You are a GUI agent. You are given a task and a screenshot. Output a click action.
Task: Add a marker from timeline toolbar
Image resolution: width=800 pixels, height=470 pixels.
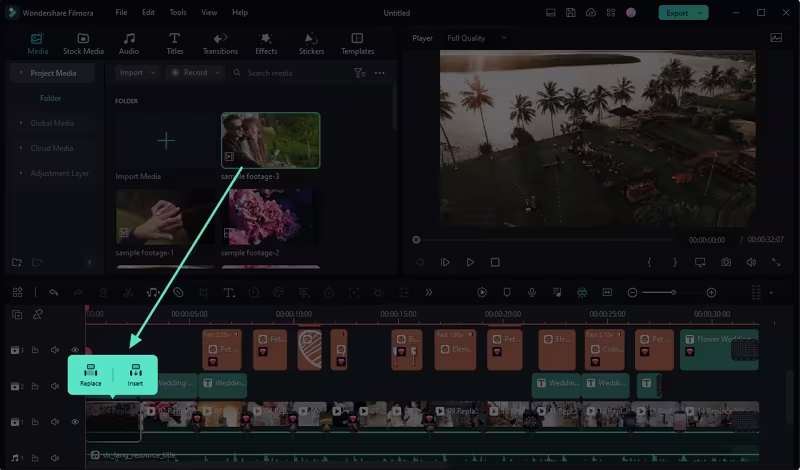tap(507, 292)
